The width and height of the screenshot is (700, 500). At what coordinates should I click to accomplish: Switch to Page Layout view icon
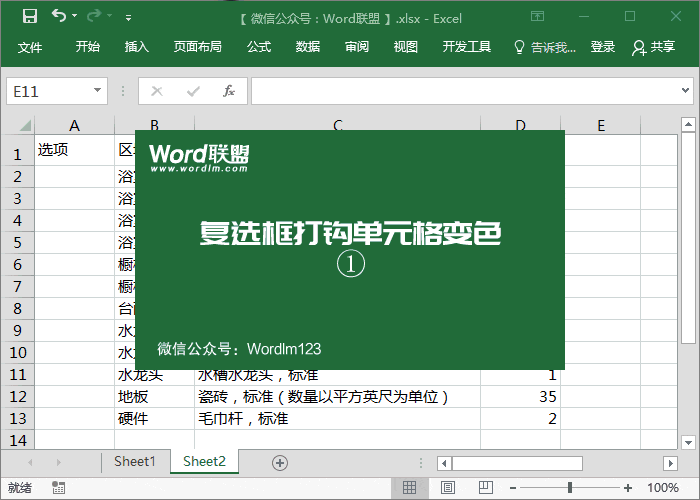(448, 488)
